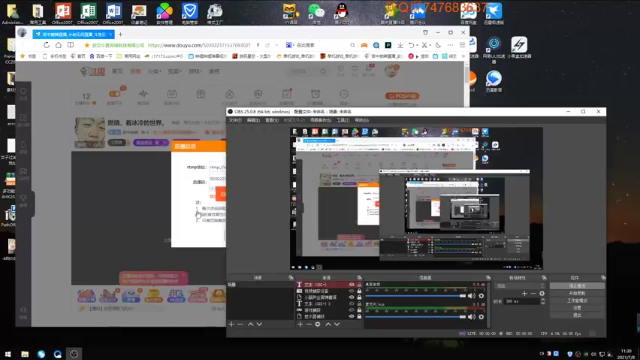The width and height of the screenshot is (640, 360).
Task: Open Windows Start menu
Action: click(8, 354)
